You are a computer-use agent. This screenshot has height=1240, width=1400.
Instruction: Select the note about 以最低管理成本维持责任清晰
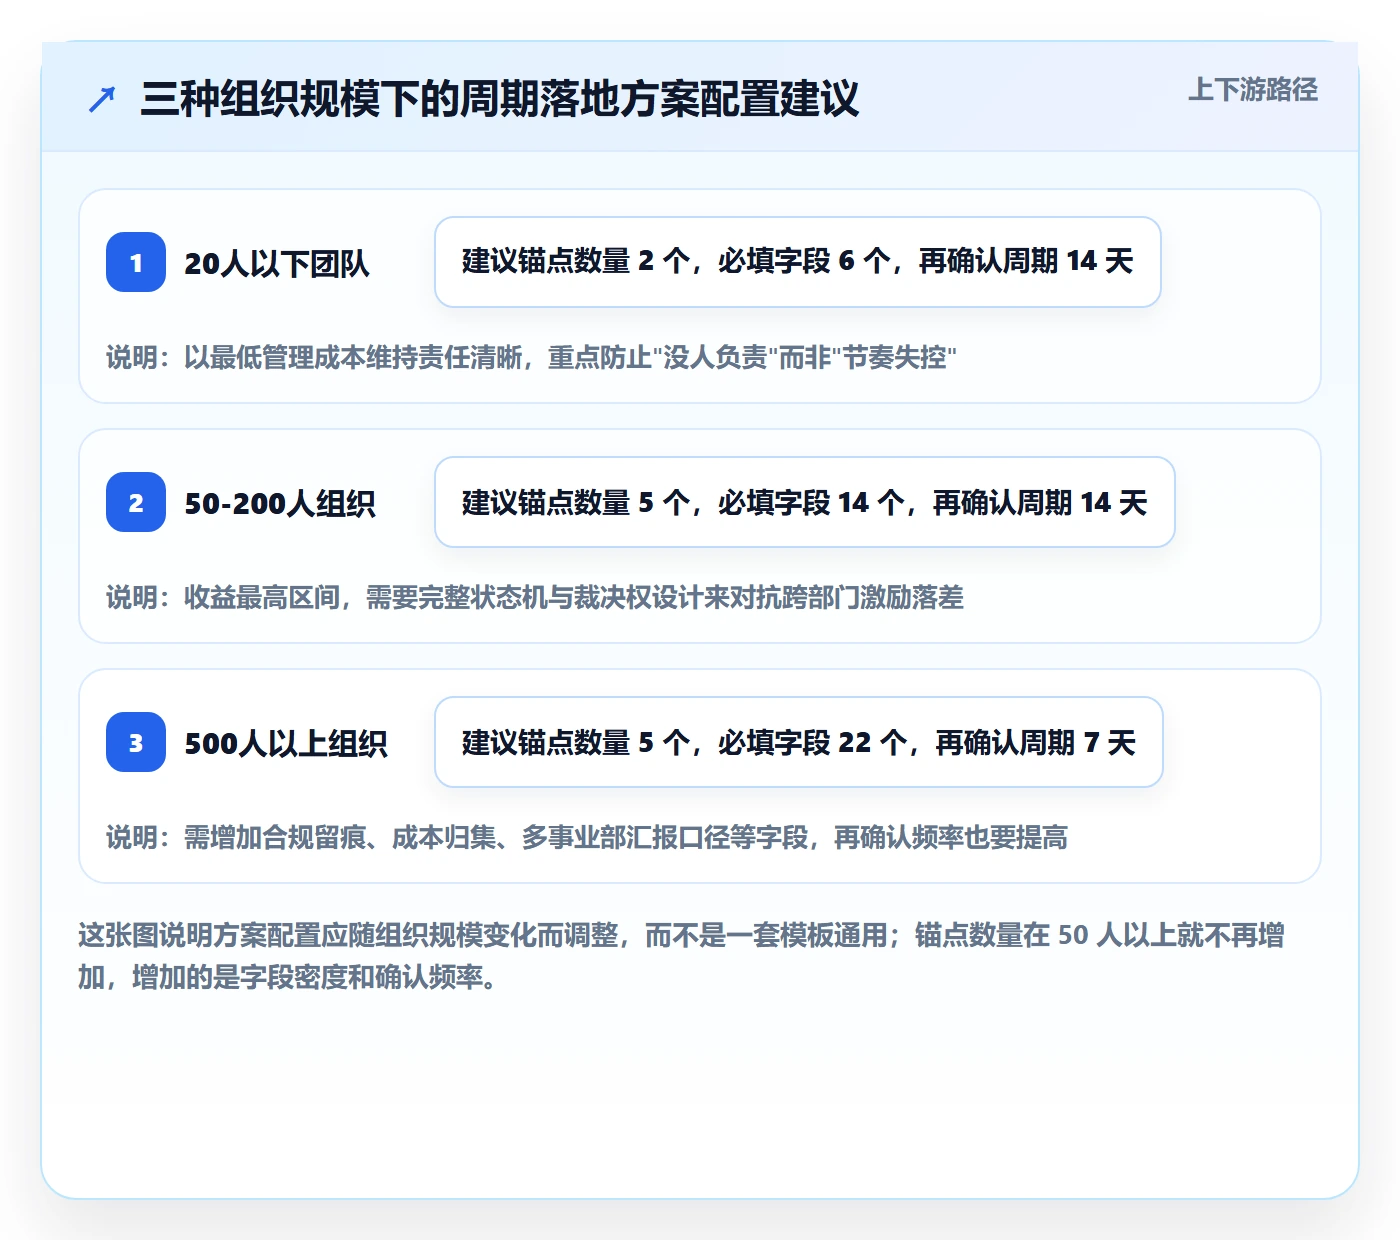click(x=532, y=357)
